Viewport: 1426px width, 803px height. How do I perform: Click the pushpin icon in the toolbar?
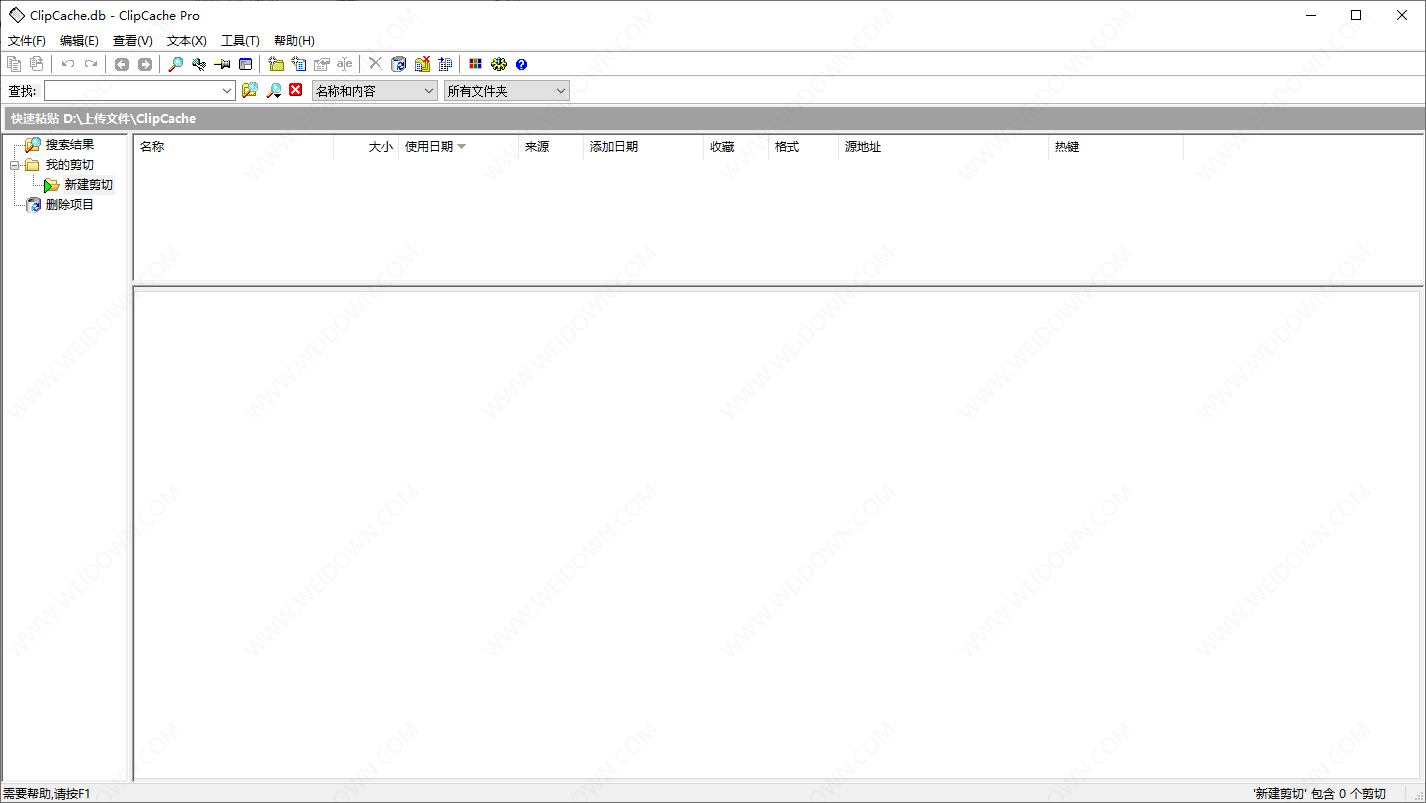[x=222, y=64]
